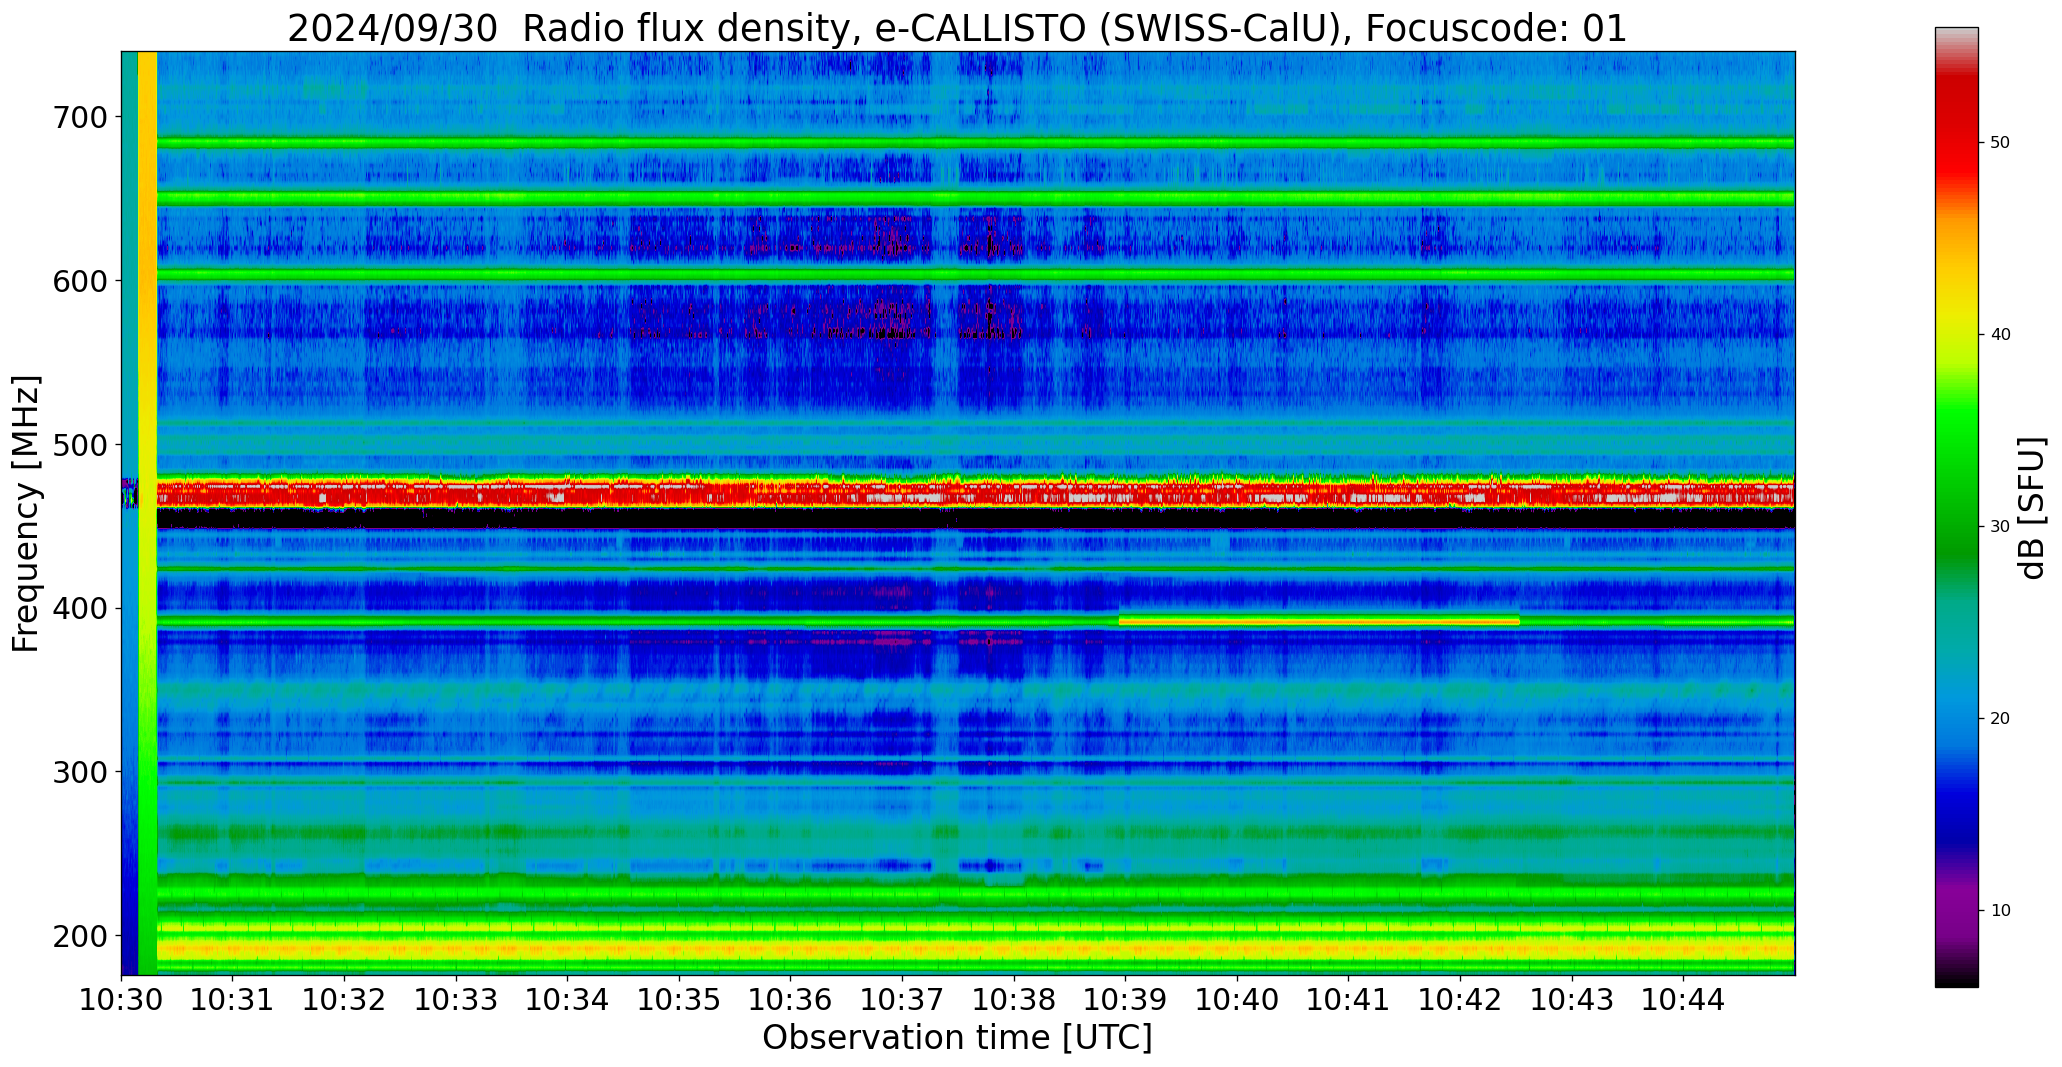
Task: Click the 10:36 time tick label
Action: pyautogui.click(x=791, y=999)
